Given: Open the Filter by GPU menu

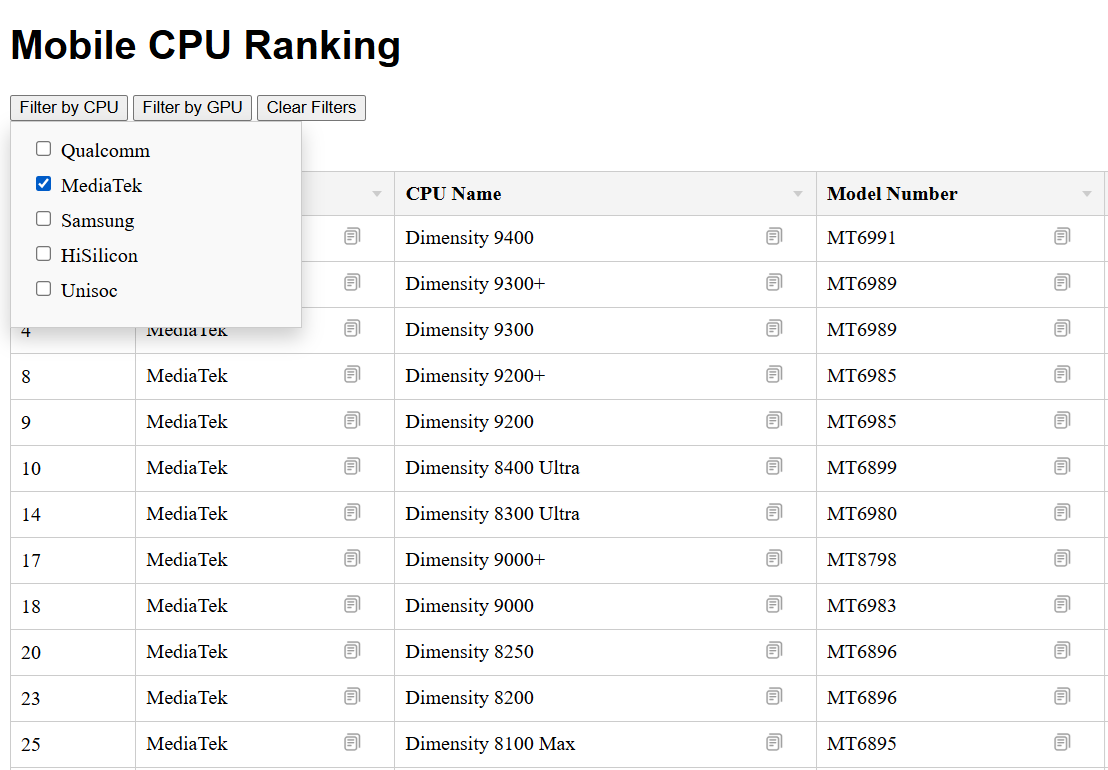Looking at the screenshot, I should [192, 107].
